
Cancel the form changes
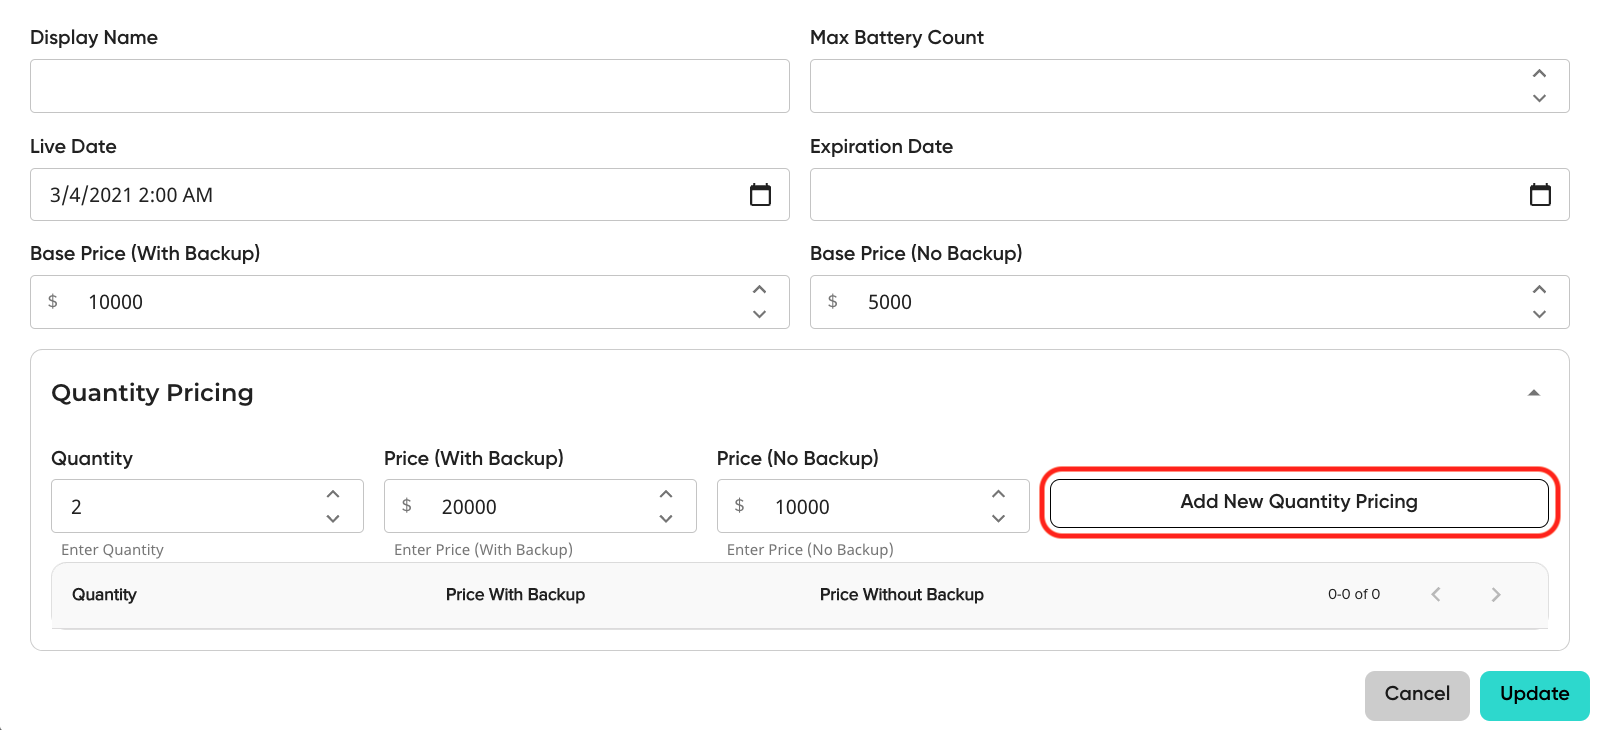[x=1417, y=695]
